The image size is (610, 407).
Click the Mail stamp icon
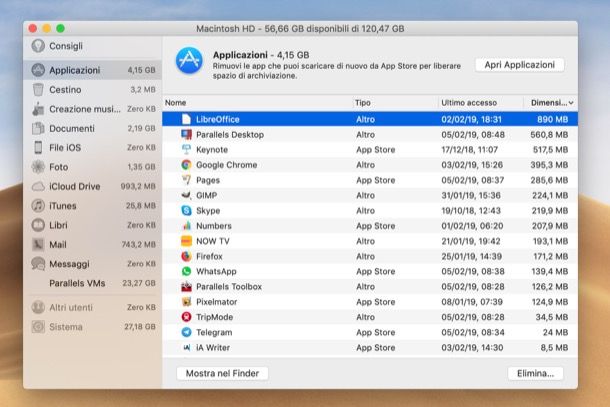pos(38,244)
